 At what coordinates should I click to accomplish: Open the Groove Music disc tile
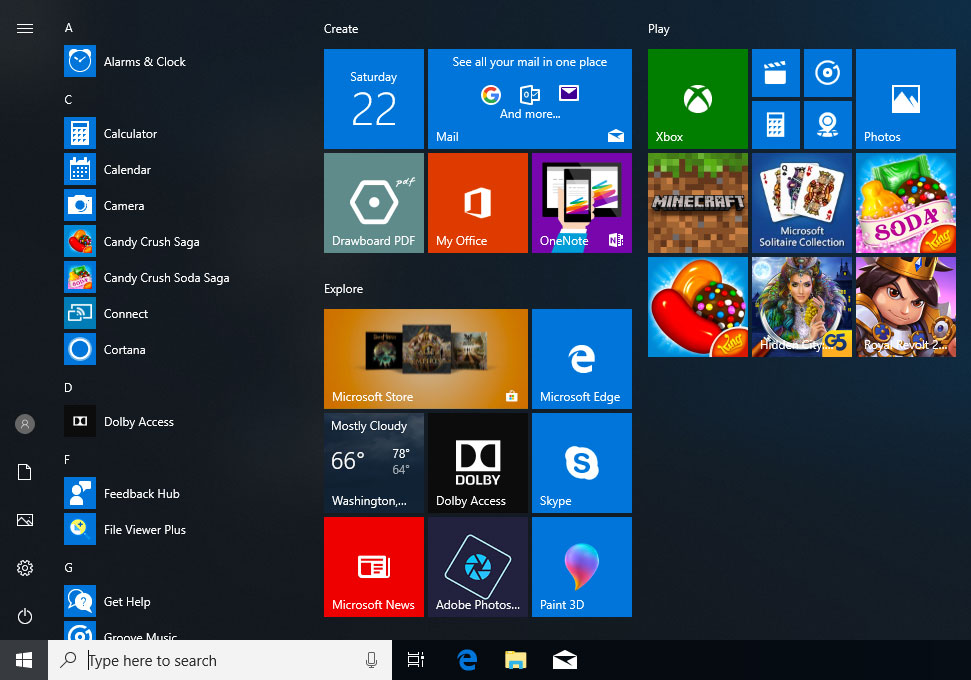(828, 73)
